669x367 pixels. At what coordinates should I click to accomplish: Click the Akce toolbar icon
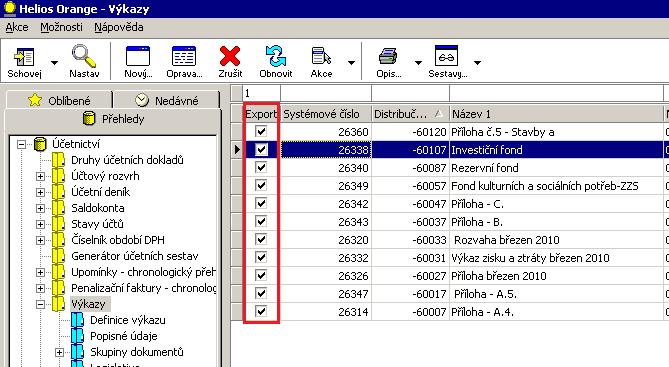(x=321, y=56)
